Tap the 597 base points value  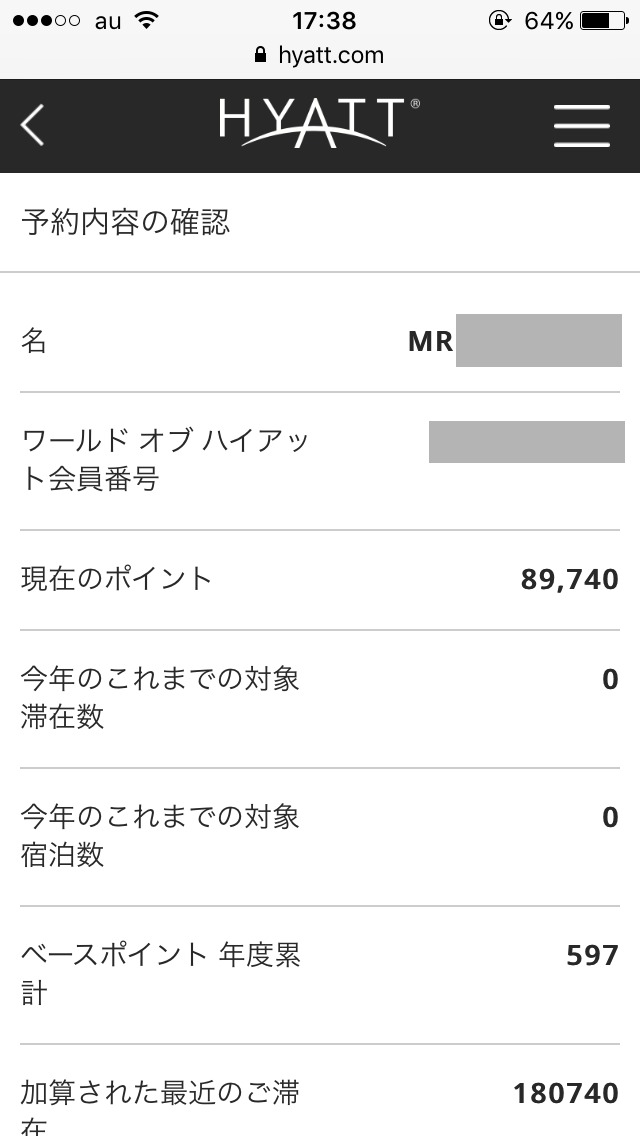click(x=592, y=956)
